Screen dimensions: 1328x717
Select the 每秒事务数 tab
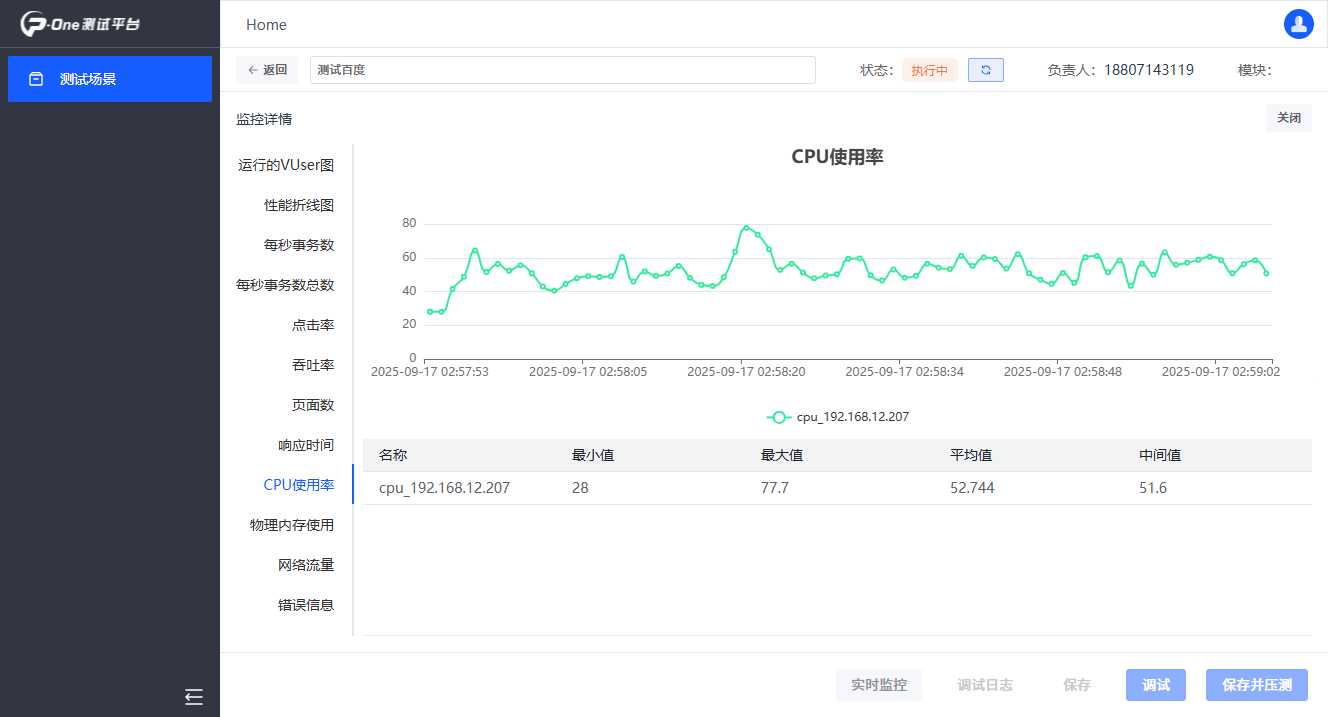[298, 245]
